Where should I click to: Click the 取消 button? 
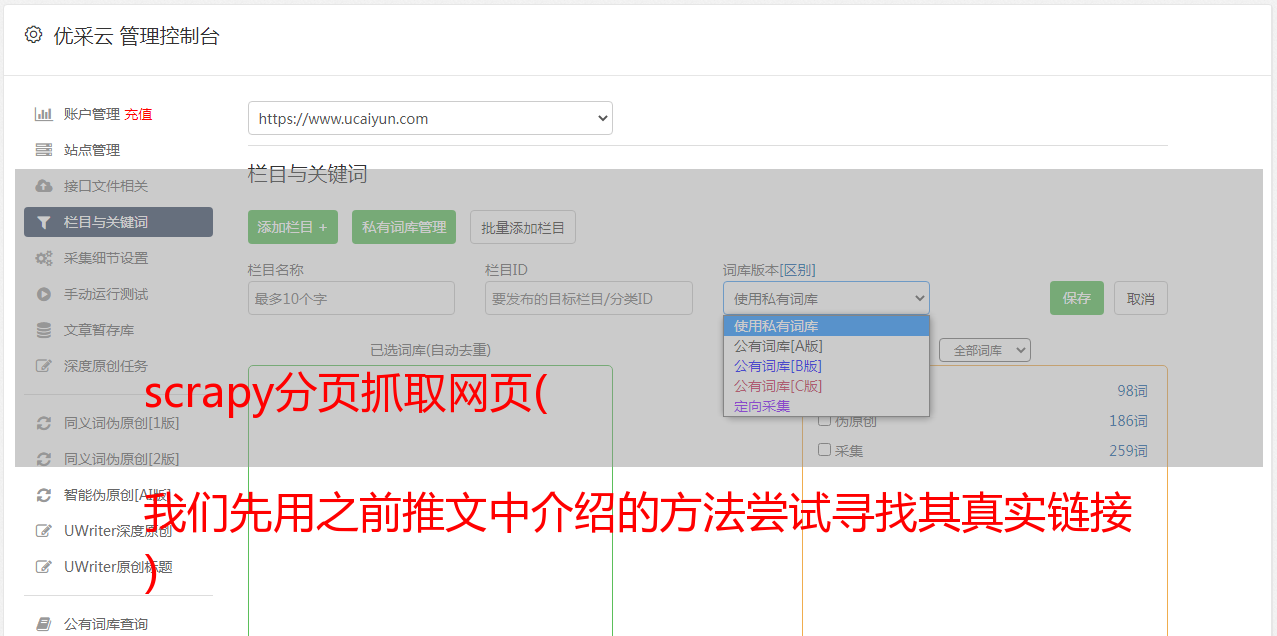click(x=1141, y=298)
